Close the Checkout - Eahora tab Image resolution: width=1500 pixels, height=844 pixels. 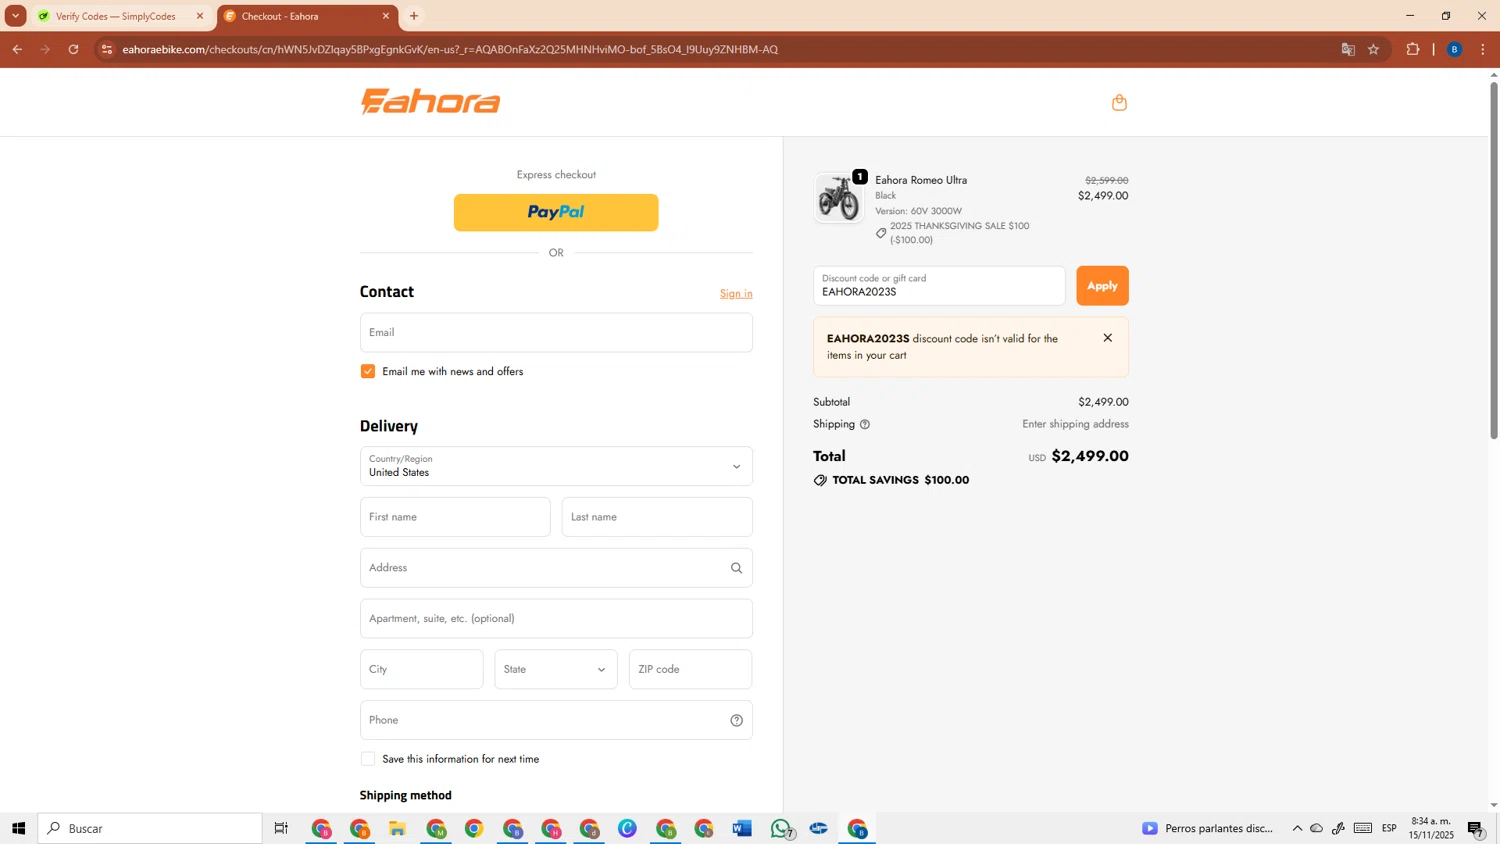pyautogui.click(x=385, y=16)
